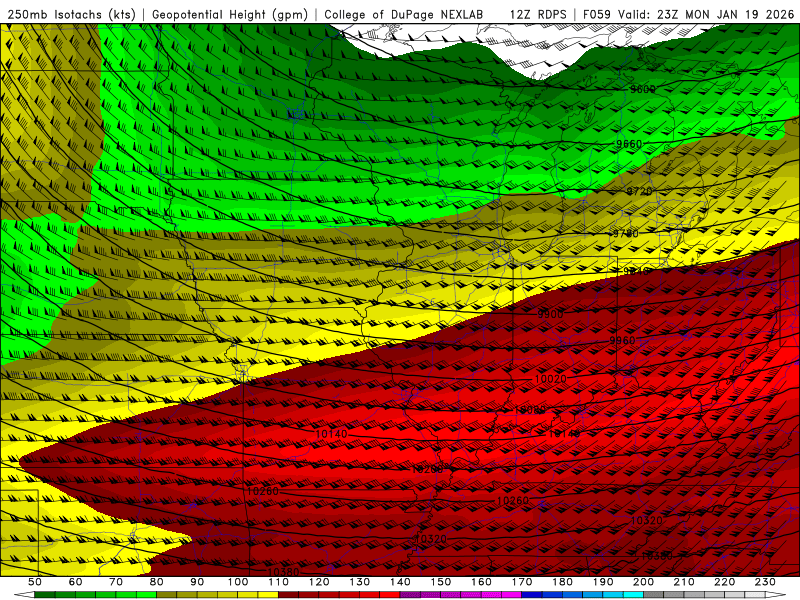800x600 pixels.
Task: Select dark blue legend swatch just after 170
Action: click(532, 595)
